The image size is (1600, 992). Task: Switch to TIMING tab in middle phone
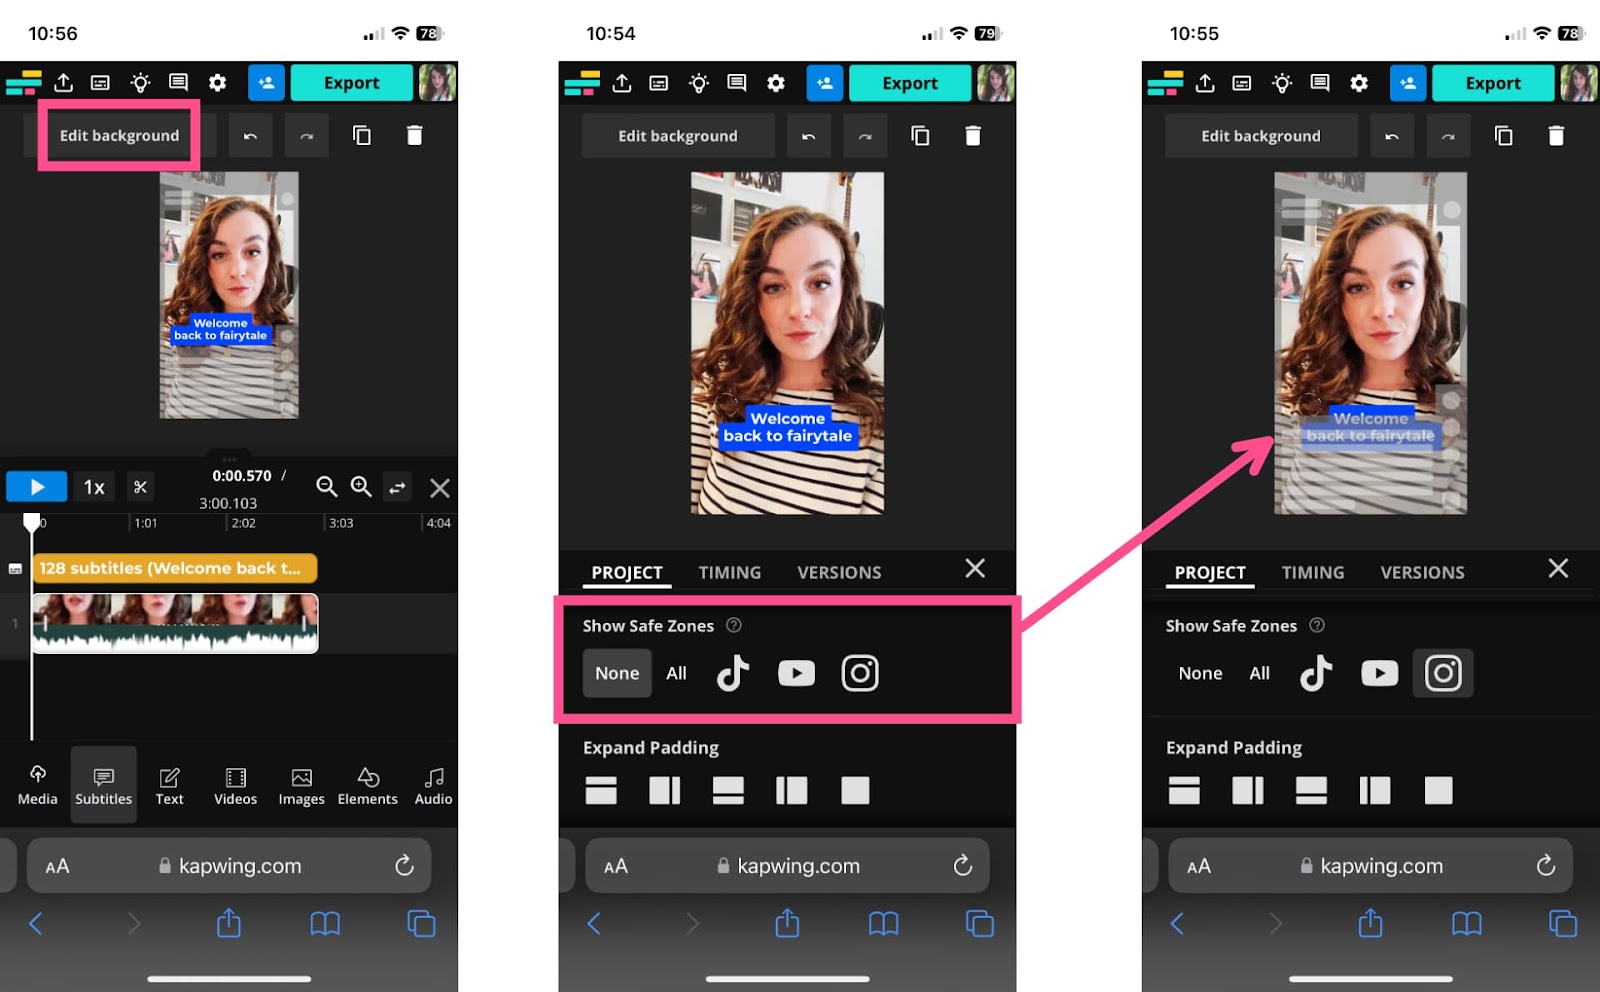click(x=730, y=572)
